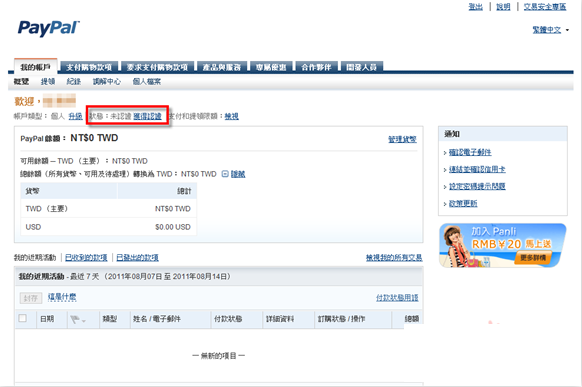This screenshot has height=387, width=582.
Task: Open the 已發出的款項 link
Action: pyautogui.click(x=137, y=258)
